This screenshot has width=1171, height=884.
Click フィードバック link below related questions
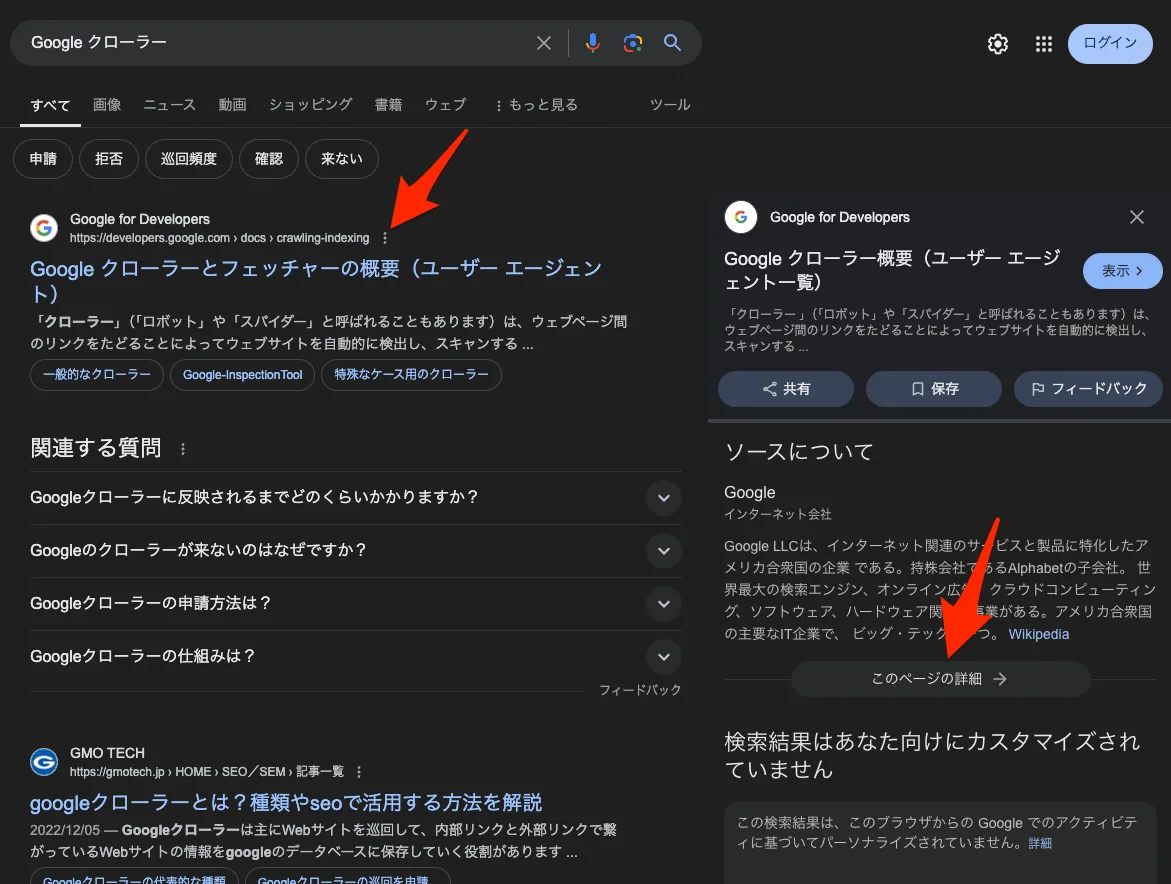tap(640, 690)
